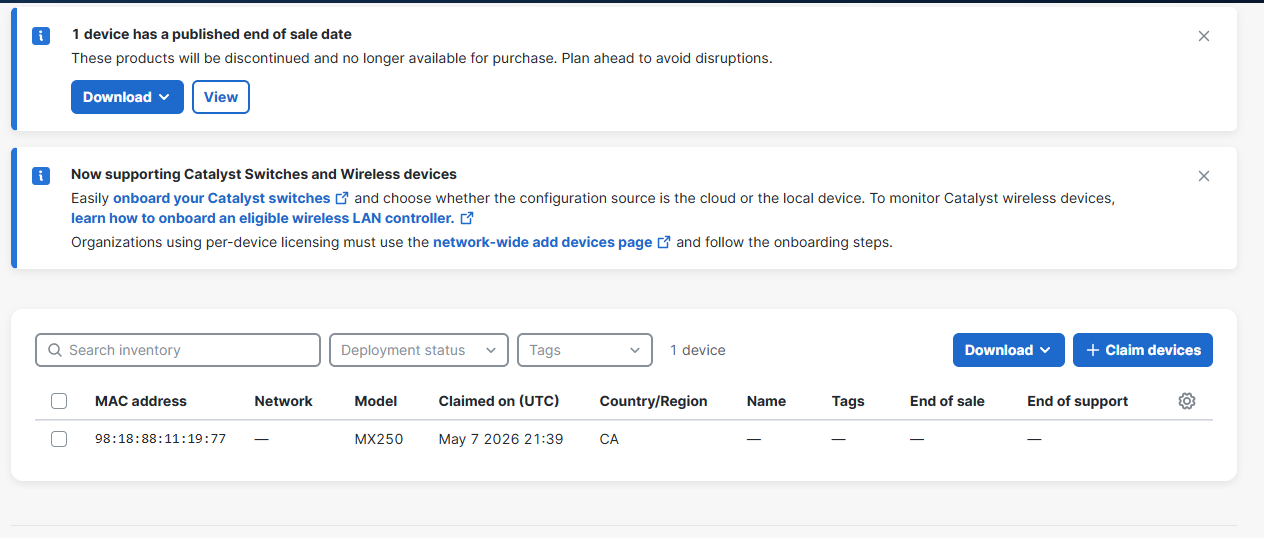The width and height of the screenshot is (1264, 538).
Task: Click external link icon after onboard Catalyst switches
Action: [x=343, y=198]
